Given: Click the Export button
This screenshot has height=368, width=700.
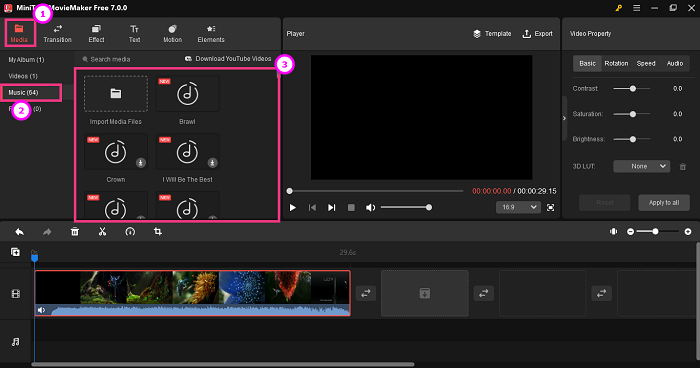Looking at the screenshot, I should tap(538, 33).
